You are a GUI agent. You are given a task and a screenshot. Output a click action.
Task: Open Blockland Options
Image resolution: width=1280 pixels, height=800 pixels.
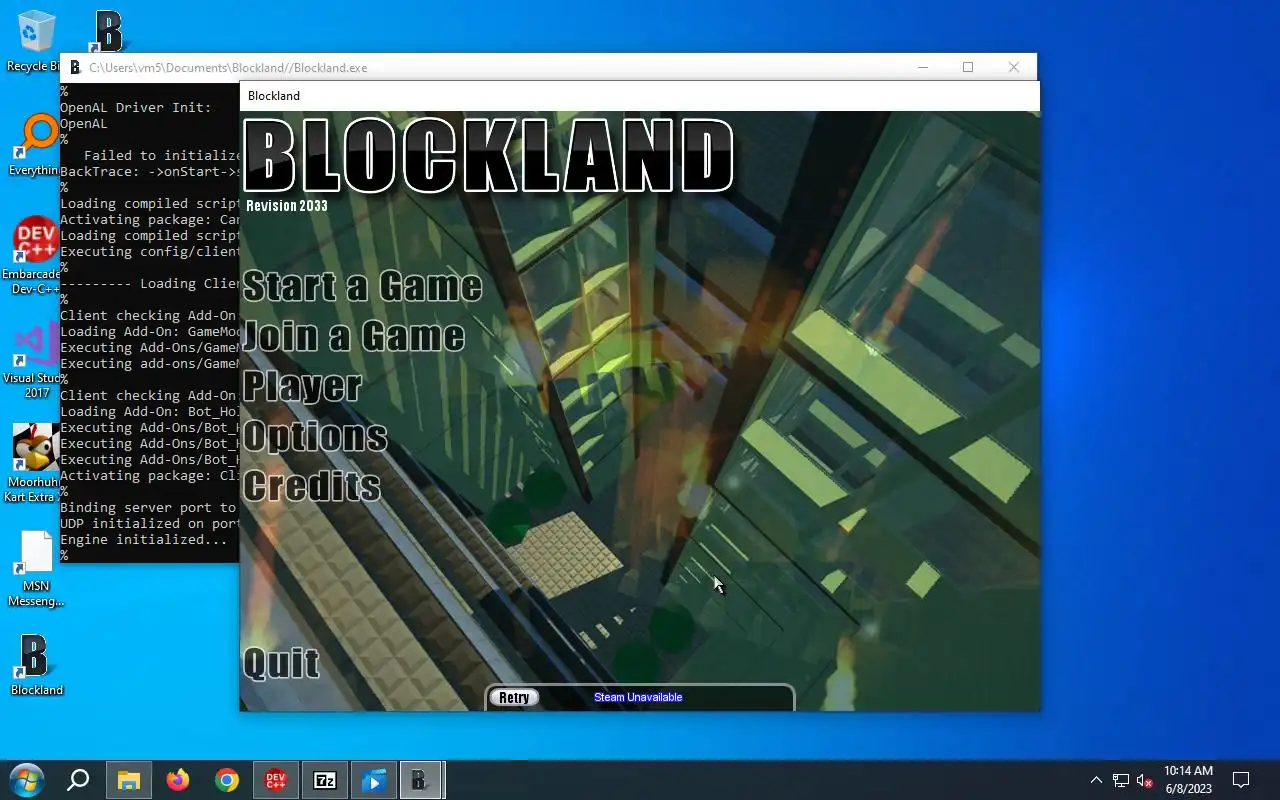click(315, 436)
